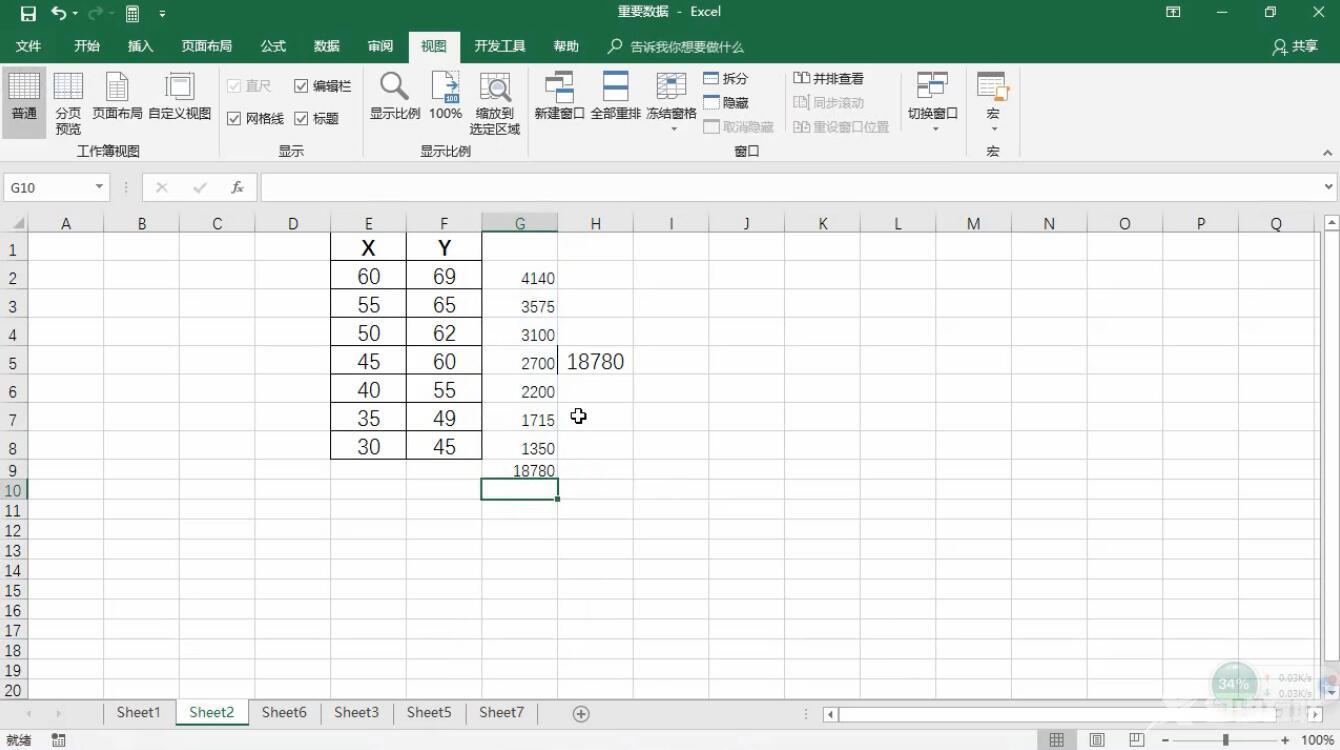1340x750 pixels.
Task: Open the Developer (开发工具) ribbon tab
Action: click(500, 46)
